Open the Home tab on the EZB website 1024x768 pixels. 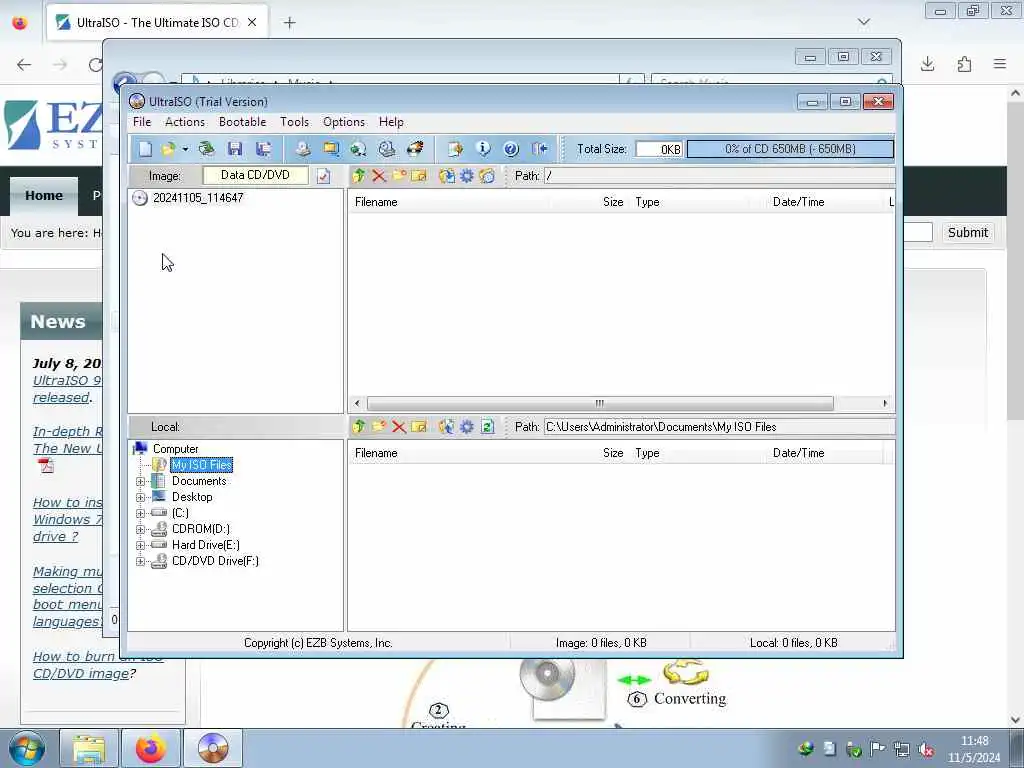44,195
